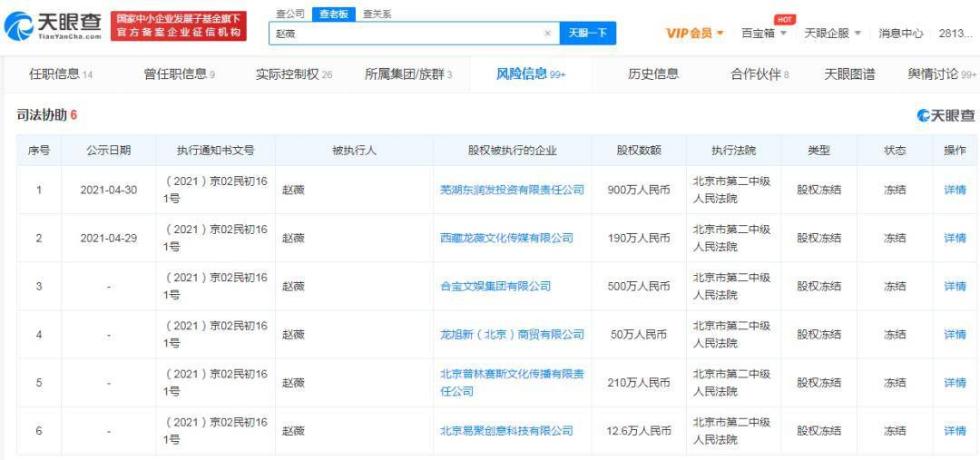980x460 pixels.
Task: Select the 查公司 search tab
Action: [x=290, y=13]
